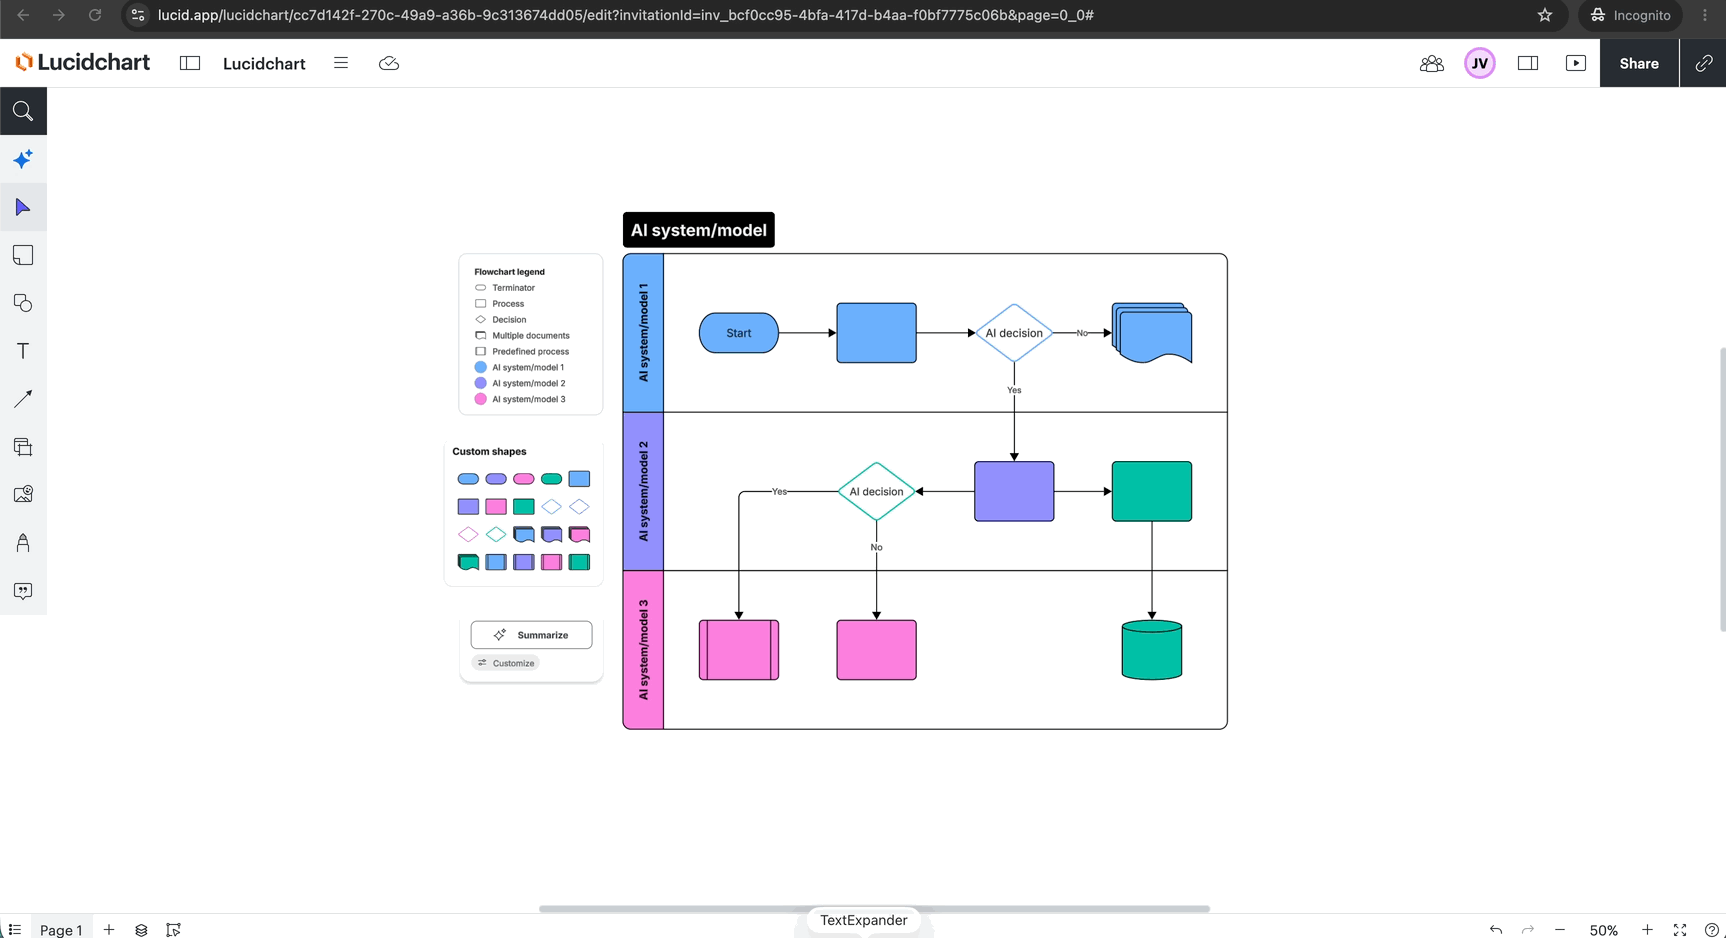Select the teal cylinder database shape
The width and height of the screenshot is (1726, 938).
tap(1152, 650)
